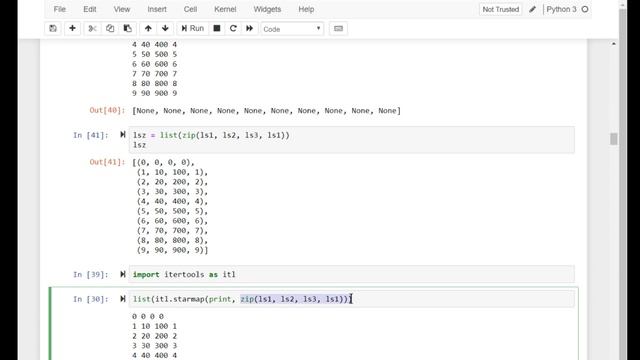Run cell In [30] with its run icon
640x360 pixels.
(x=122, y=299)
